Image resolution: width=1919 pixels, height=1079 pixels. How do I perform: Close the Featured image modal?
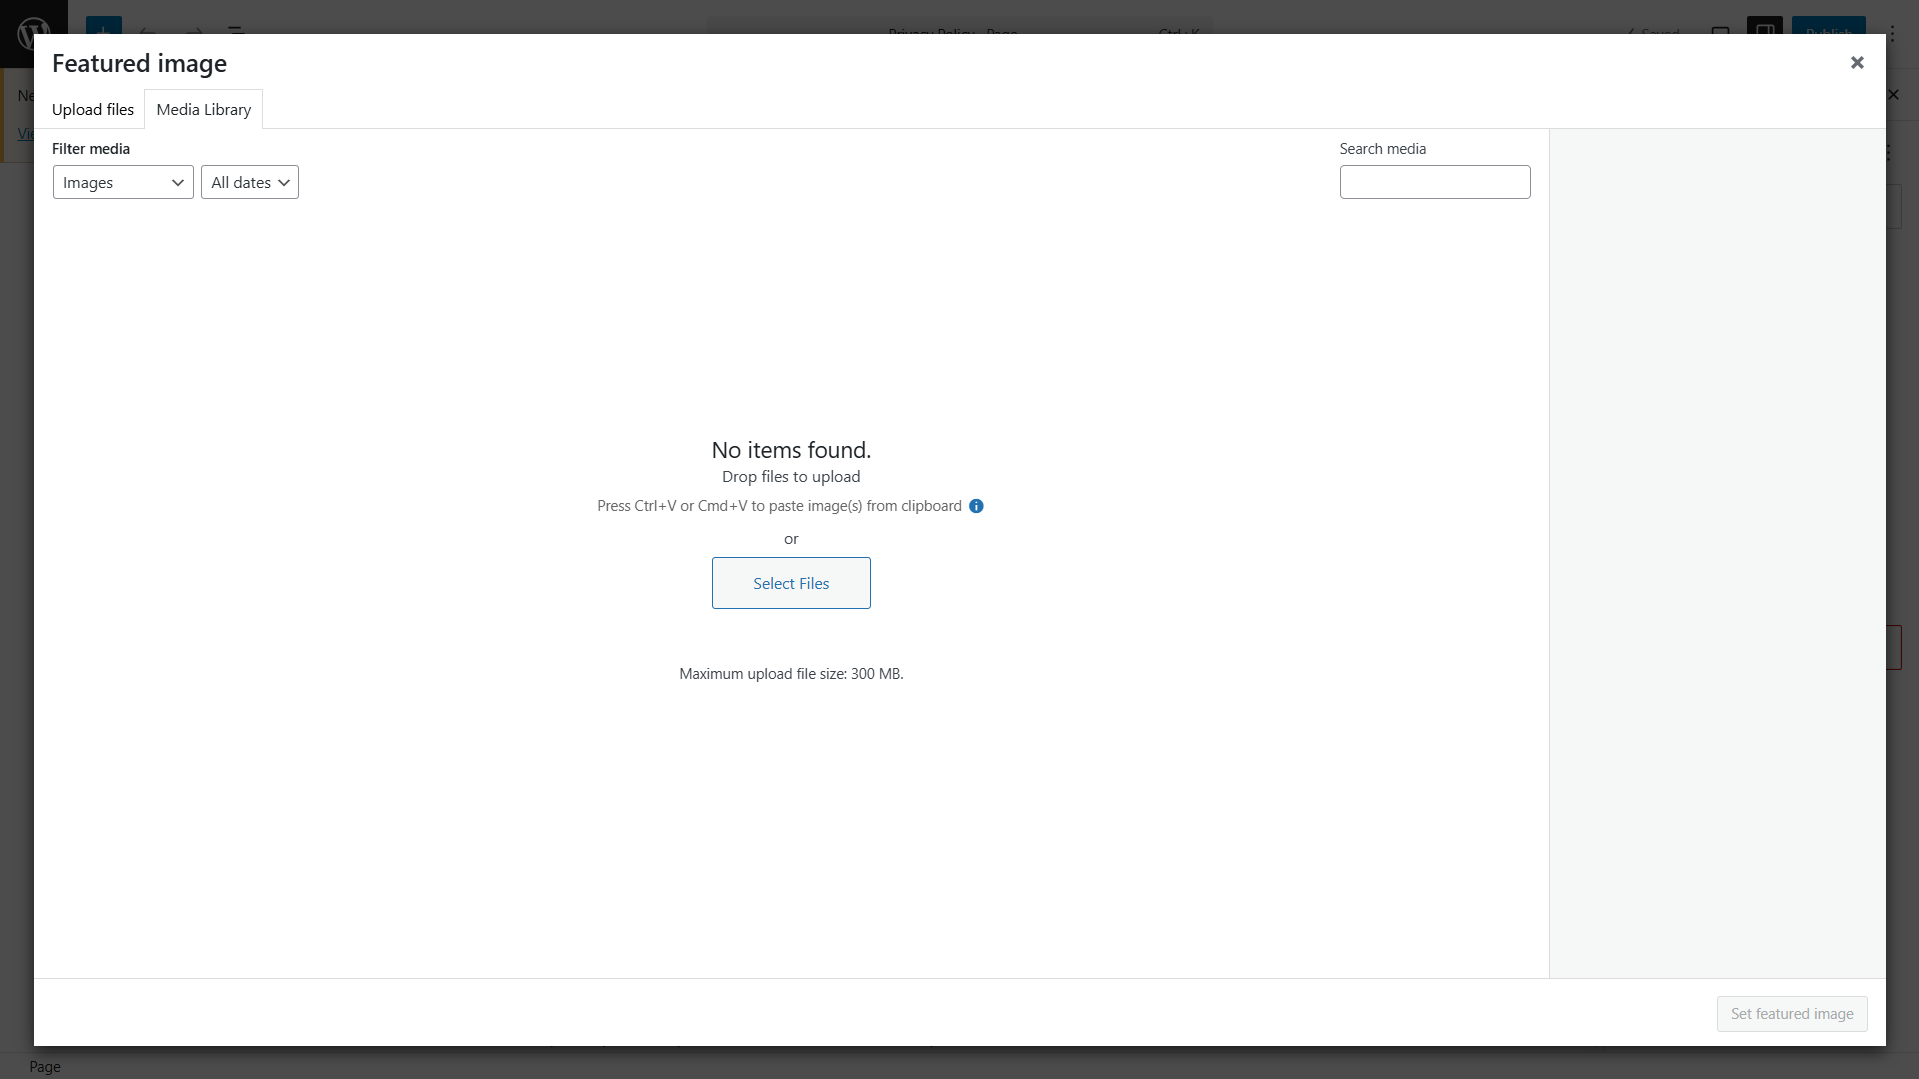(1856, 62)
